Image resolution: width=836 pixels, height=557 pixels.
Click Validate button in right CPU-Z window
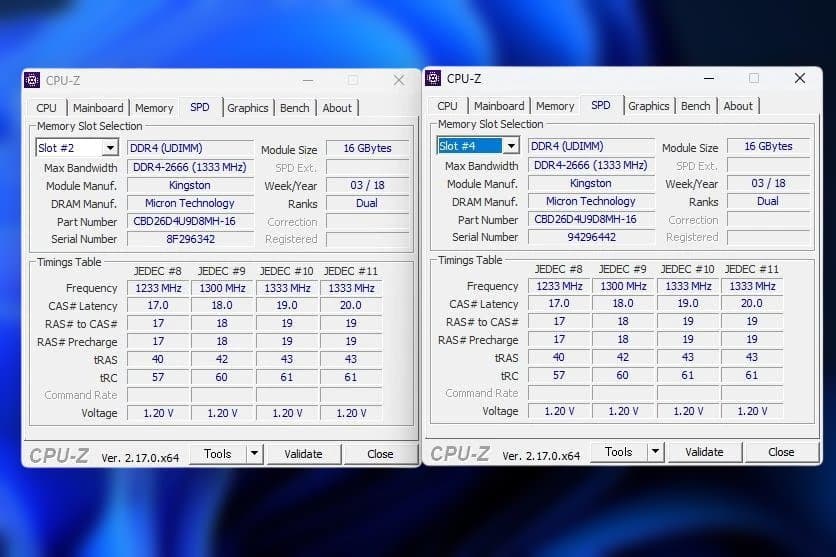704,451
